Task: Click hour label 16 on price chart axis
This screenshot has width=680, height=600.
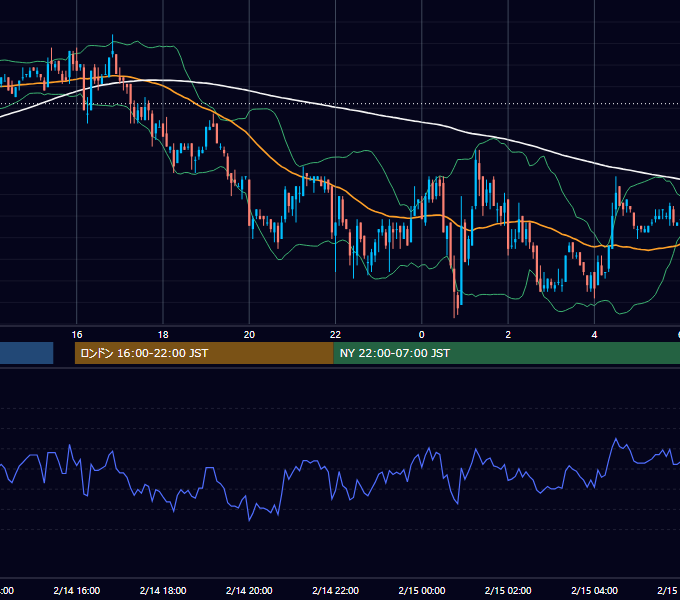Action: coord(77,335)
